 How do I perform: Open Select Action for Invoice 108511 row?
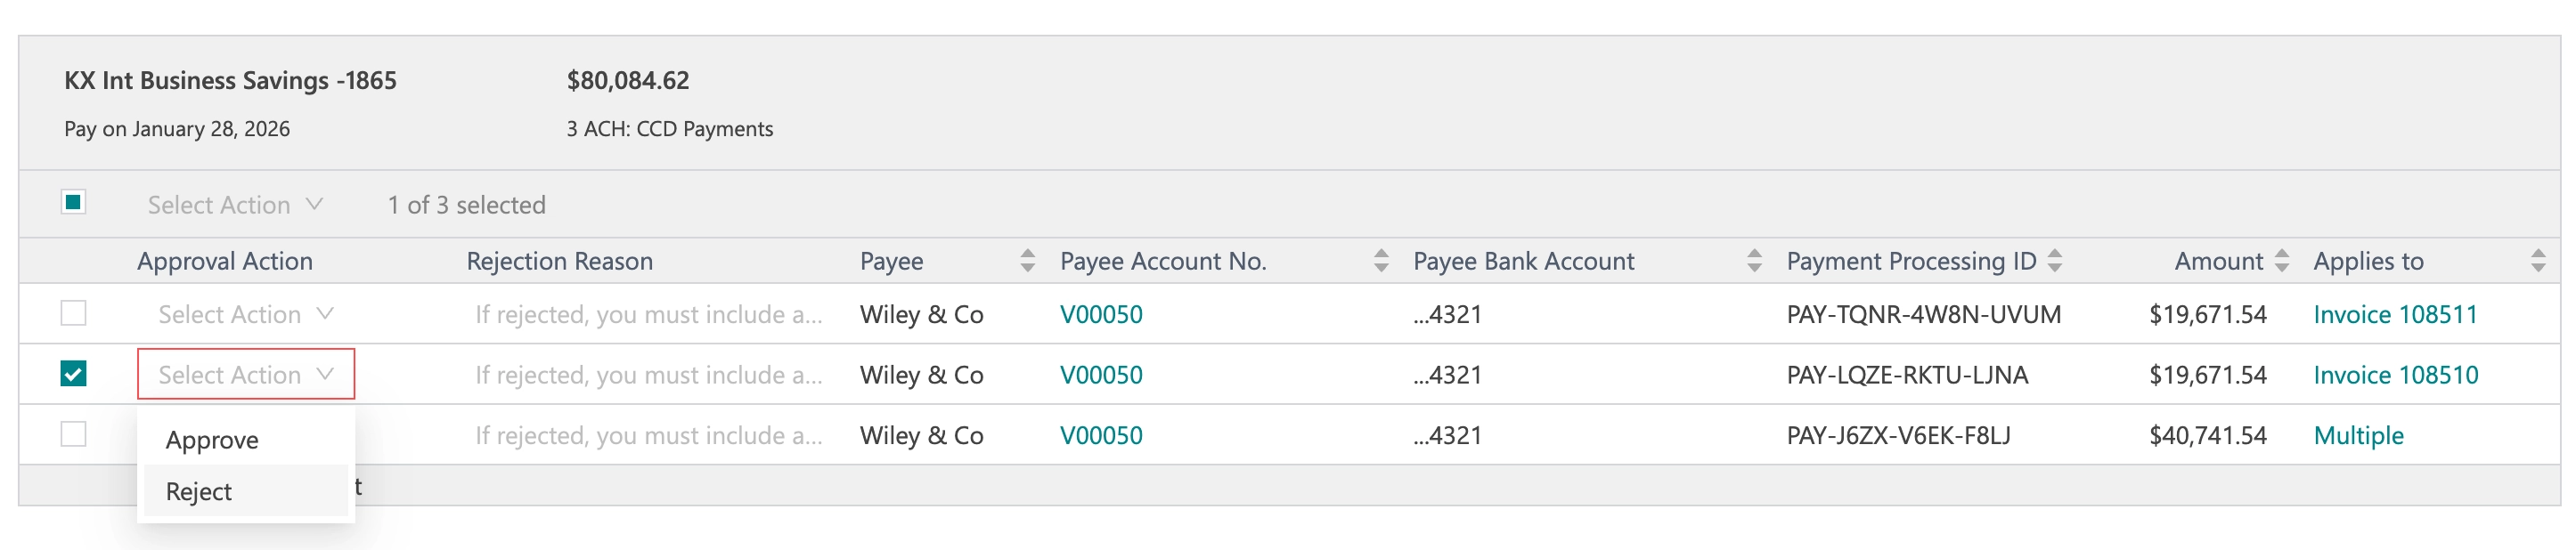tap(246, 314)
